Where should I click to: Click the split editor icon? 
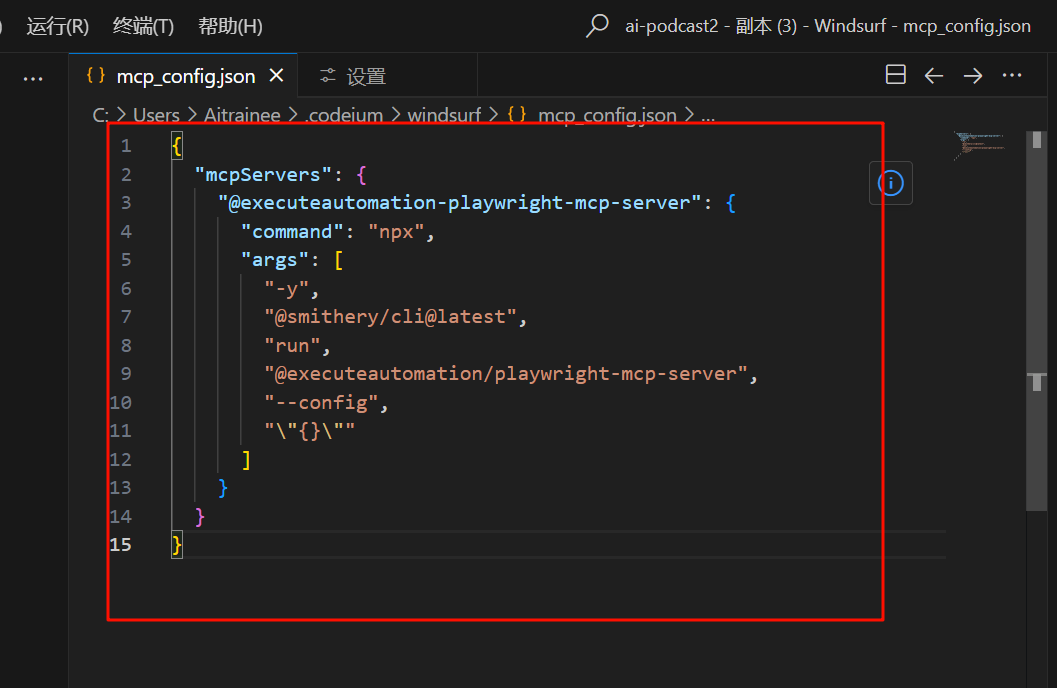(896, 75)
